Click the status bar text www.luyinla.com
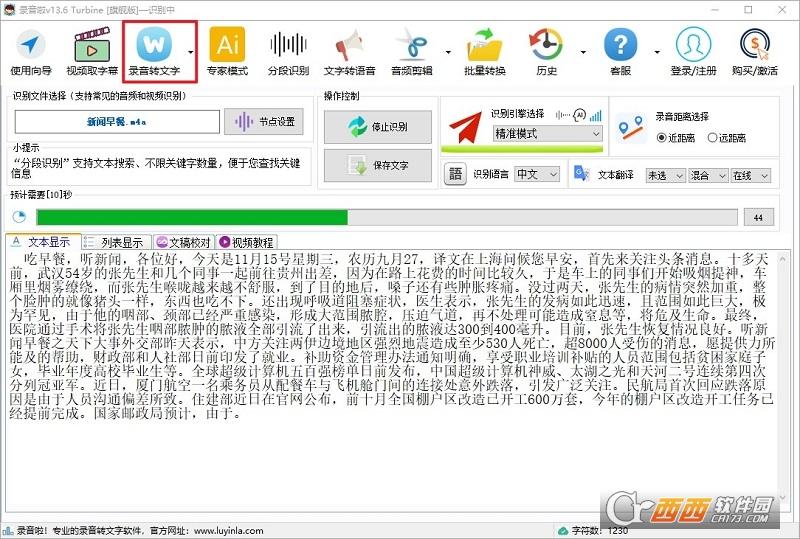 [229, 531]
